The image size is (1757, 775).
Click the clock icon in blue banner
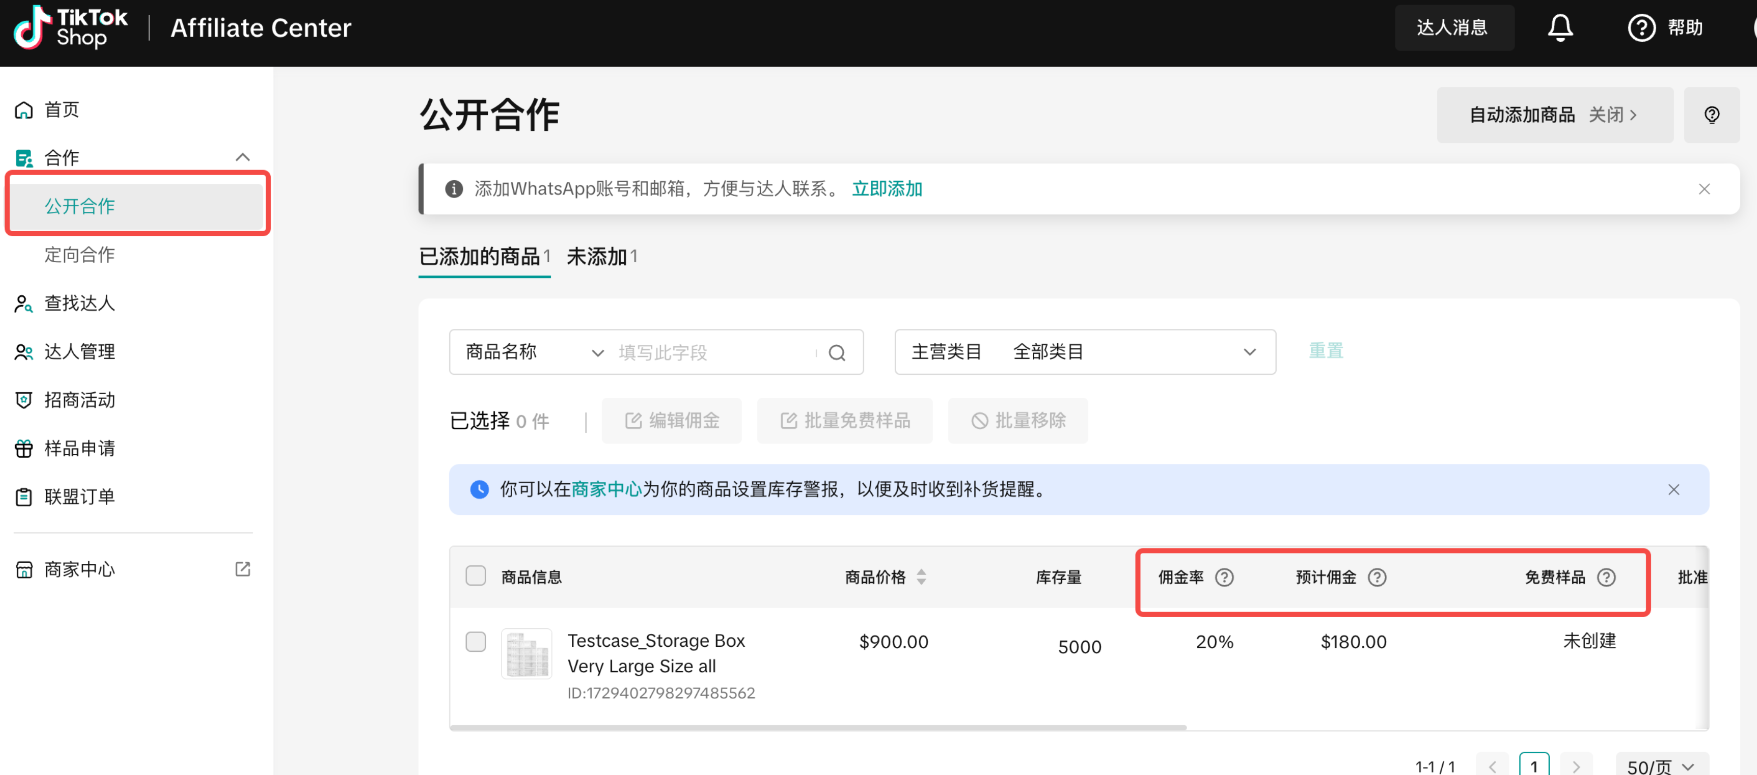click(x=480, y=490)
